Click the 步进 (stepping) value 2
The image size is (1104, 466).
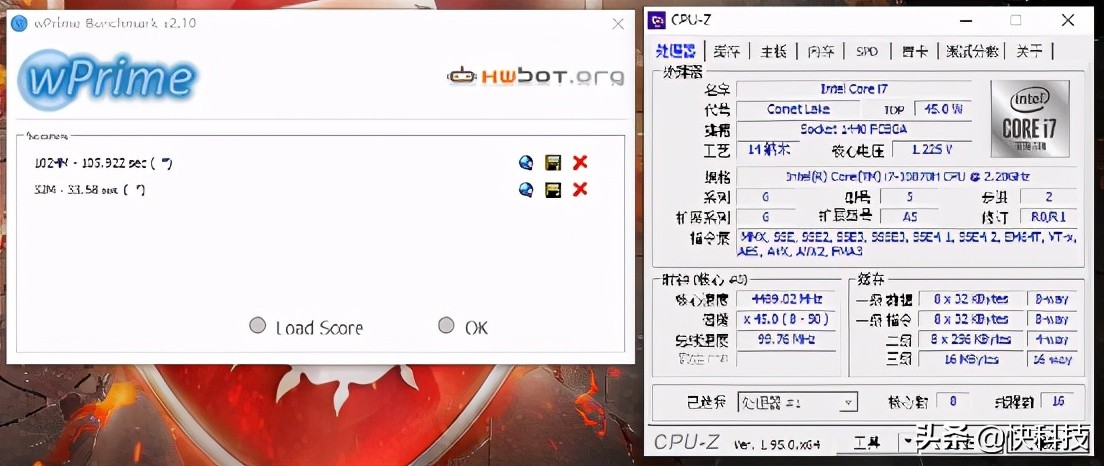coord(1048,196)
